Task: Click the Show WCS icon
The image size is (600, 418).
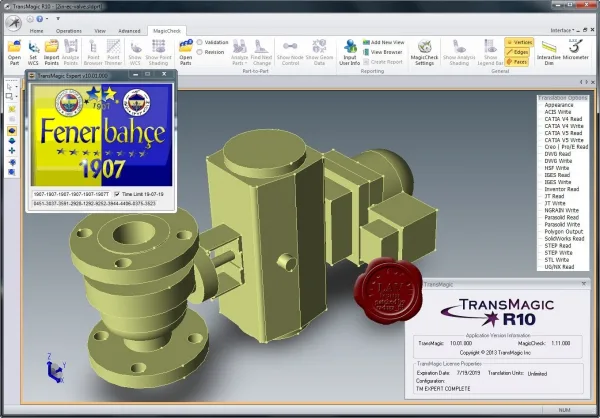Action: [x=135, y=47]
